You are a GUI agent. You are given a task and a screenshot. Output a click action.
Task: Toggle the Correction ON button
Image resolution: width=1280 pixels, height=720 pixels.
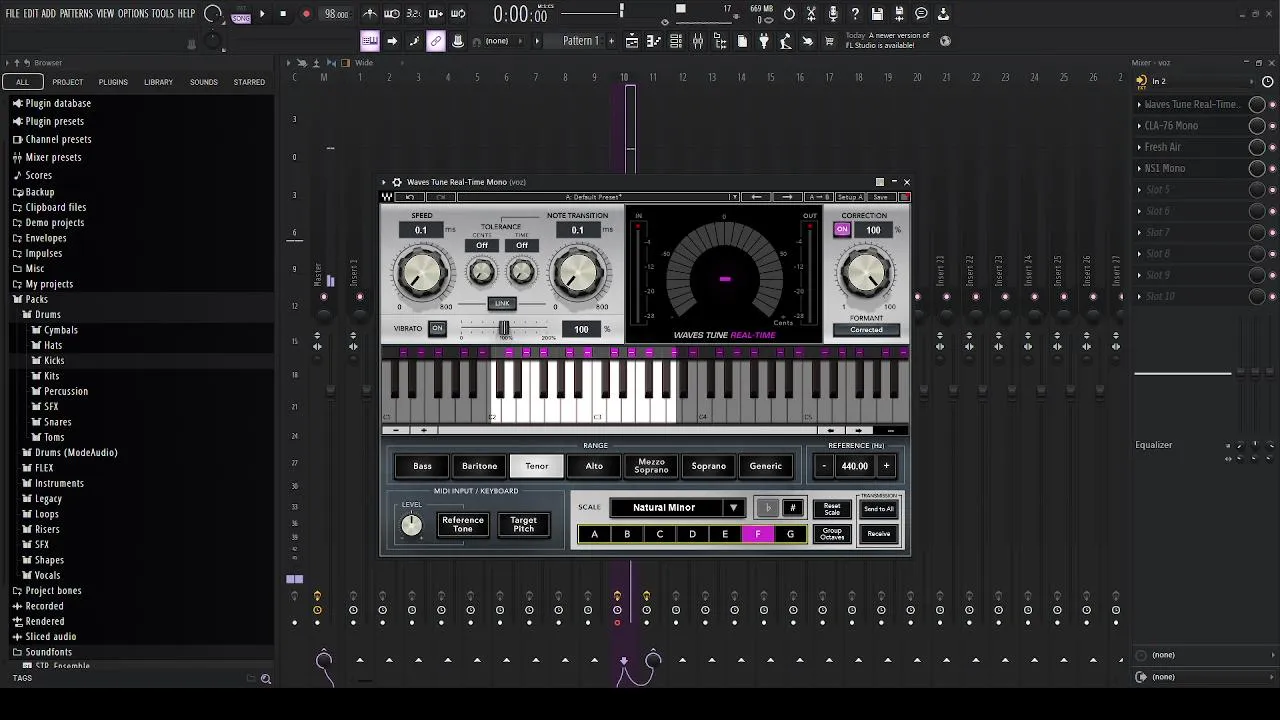click(x=842, y=230)
